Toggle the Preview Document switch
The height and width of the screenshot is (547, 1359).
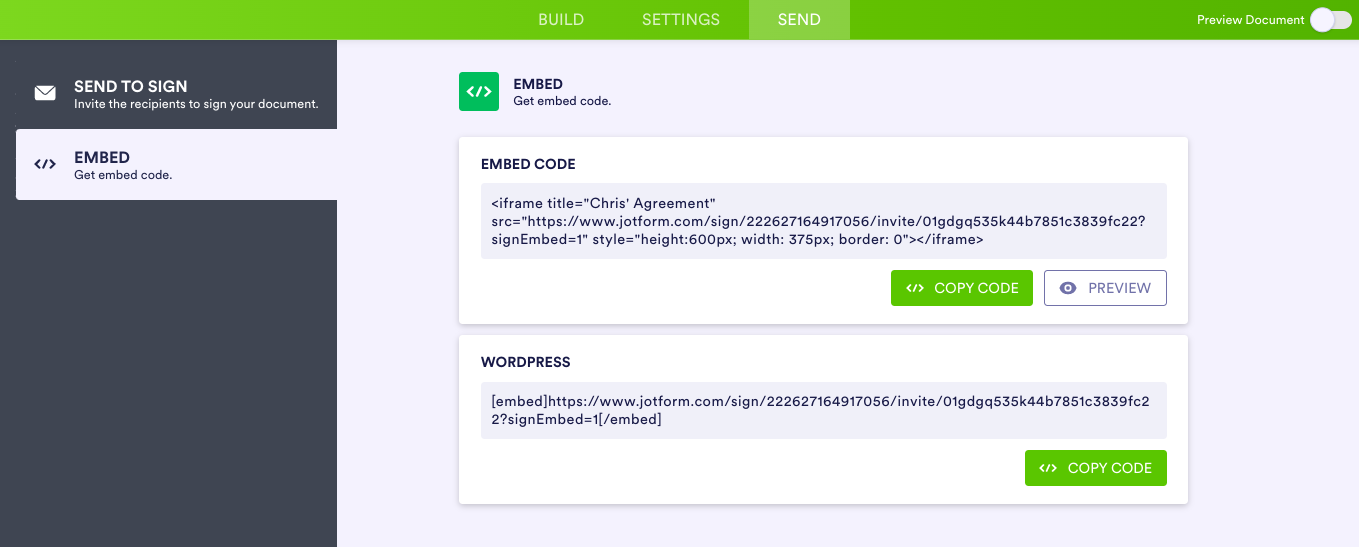point(1331,20)
